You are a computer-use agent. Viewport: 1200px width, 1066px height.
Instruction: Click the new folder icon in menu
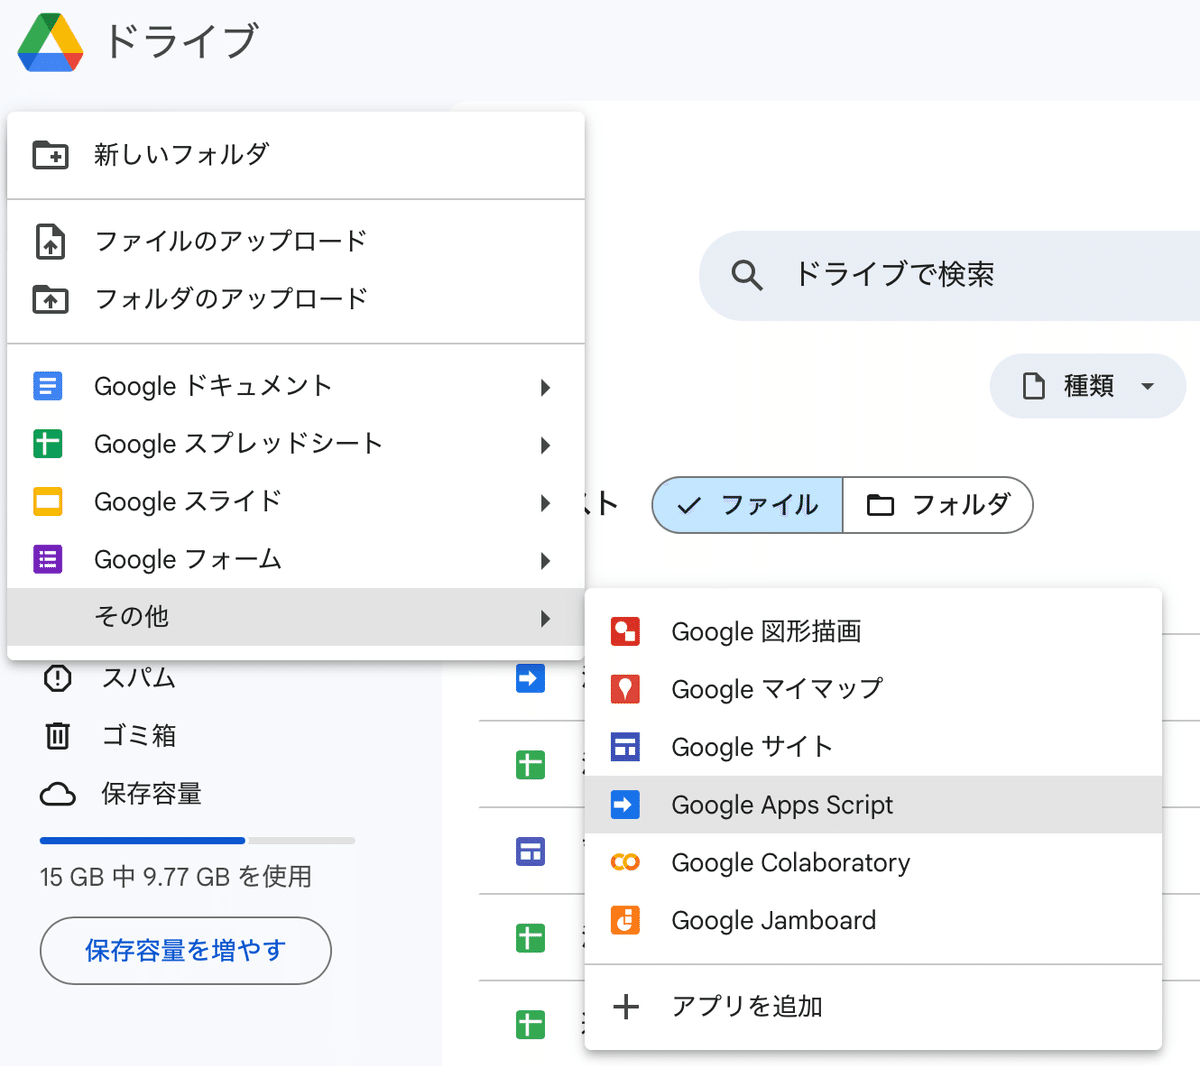50,155
